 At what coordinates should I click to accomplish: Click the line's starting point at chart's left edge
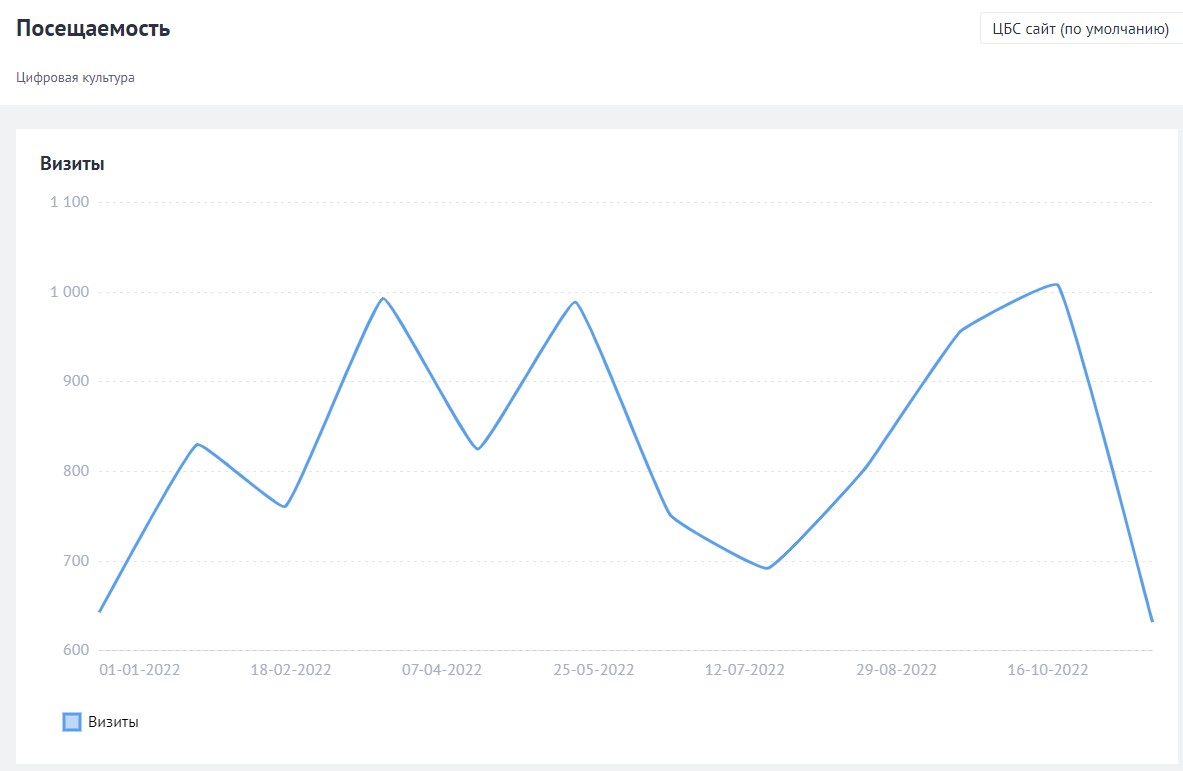[x=100, y=611]
